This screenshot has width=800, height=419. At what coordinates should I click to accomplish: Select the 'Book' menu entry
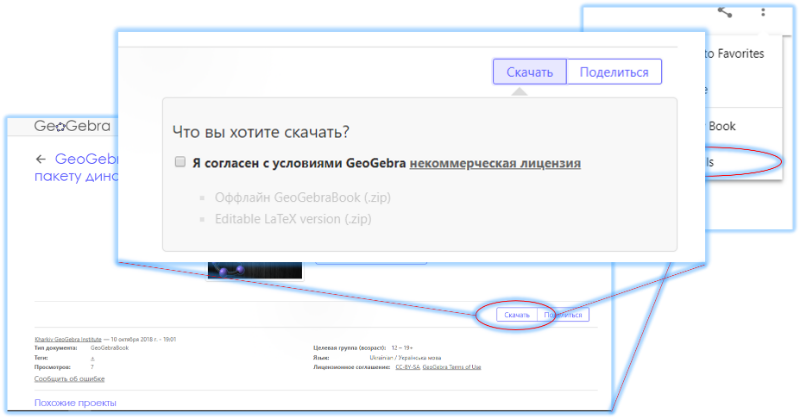(722, 126)
